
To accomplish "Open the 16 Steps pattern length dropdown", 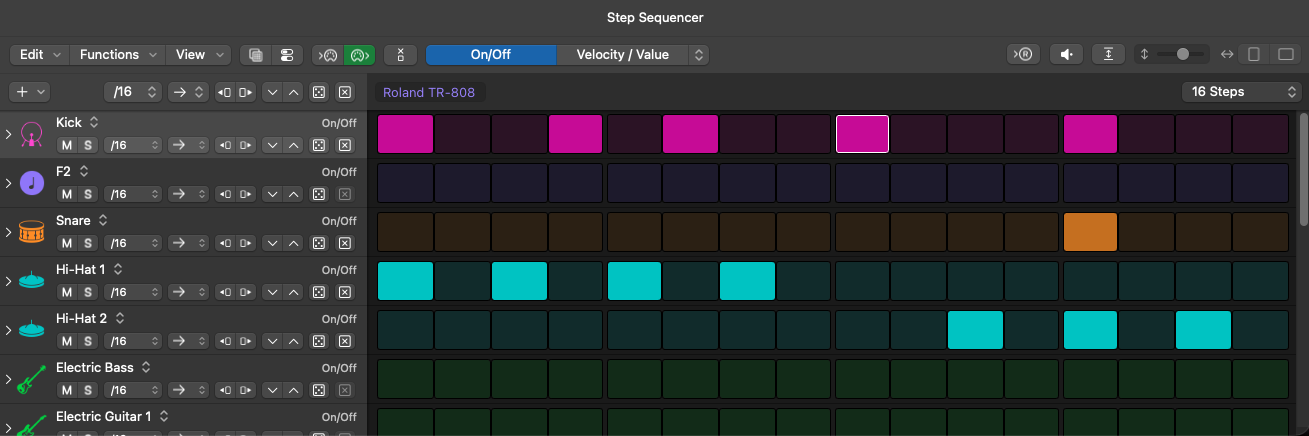I will tap(1241, 92).
